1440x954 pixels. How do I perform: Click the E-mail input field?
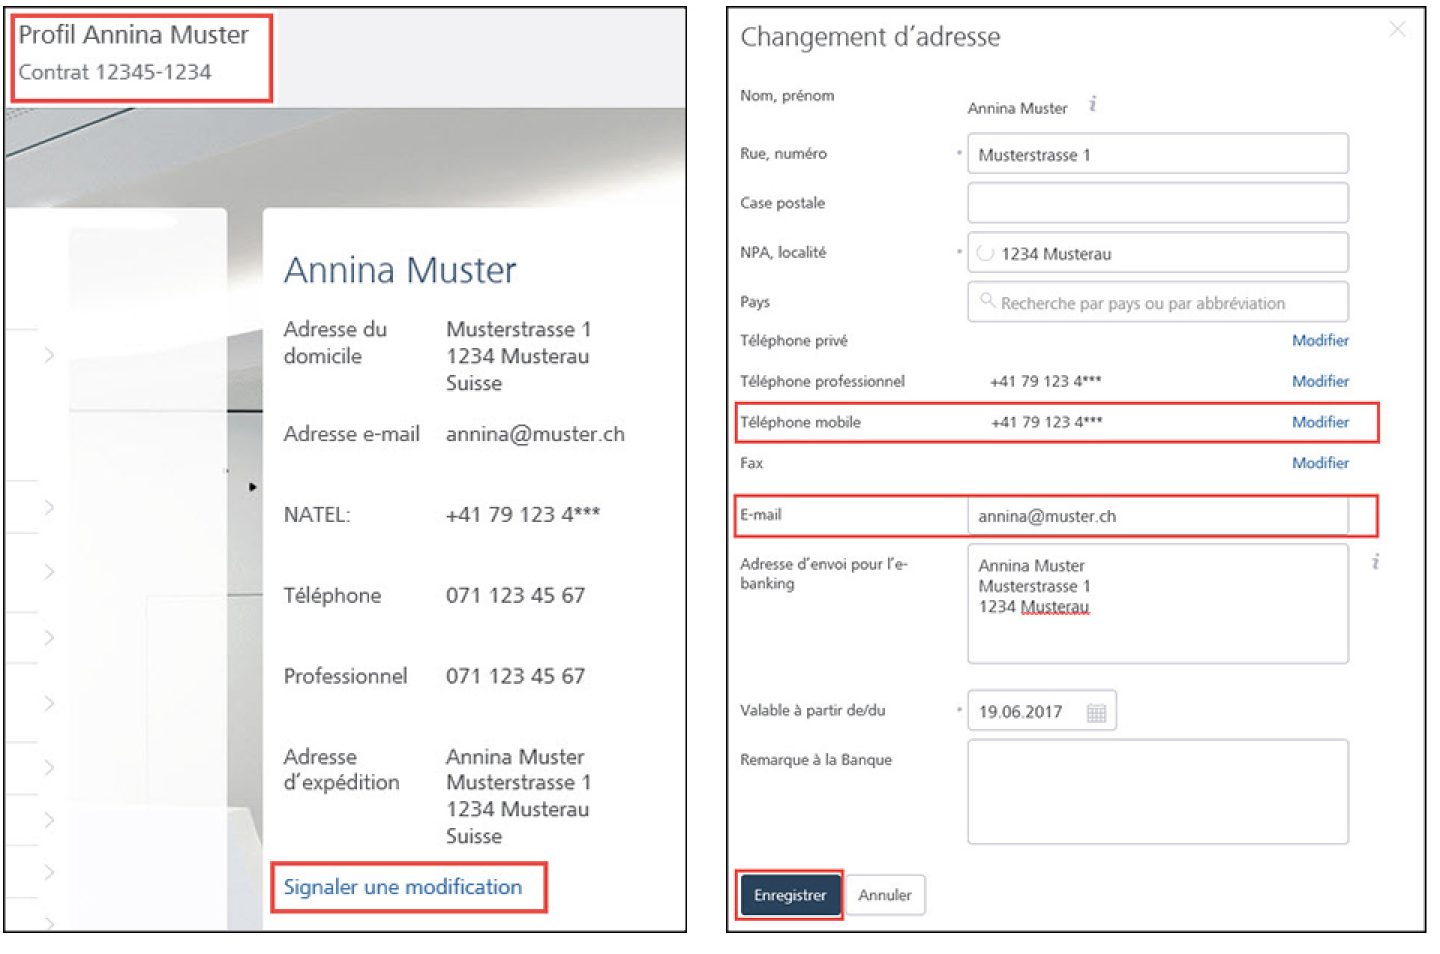1157,516
